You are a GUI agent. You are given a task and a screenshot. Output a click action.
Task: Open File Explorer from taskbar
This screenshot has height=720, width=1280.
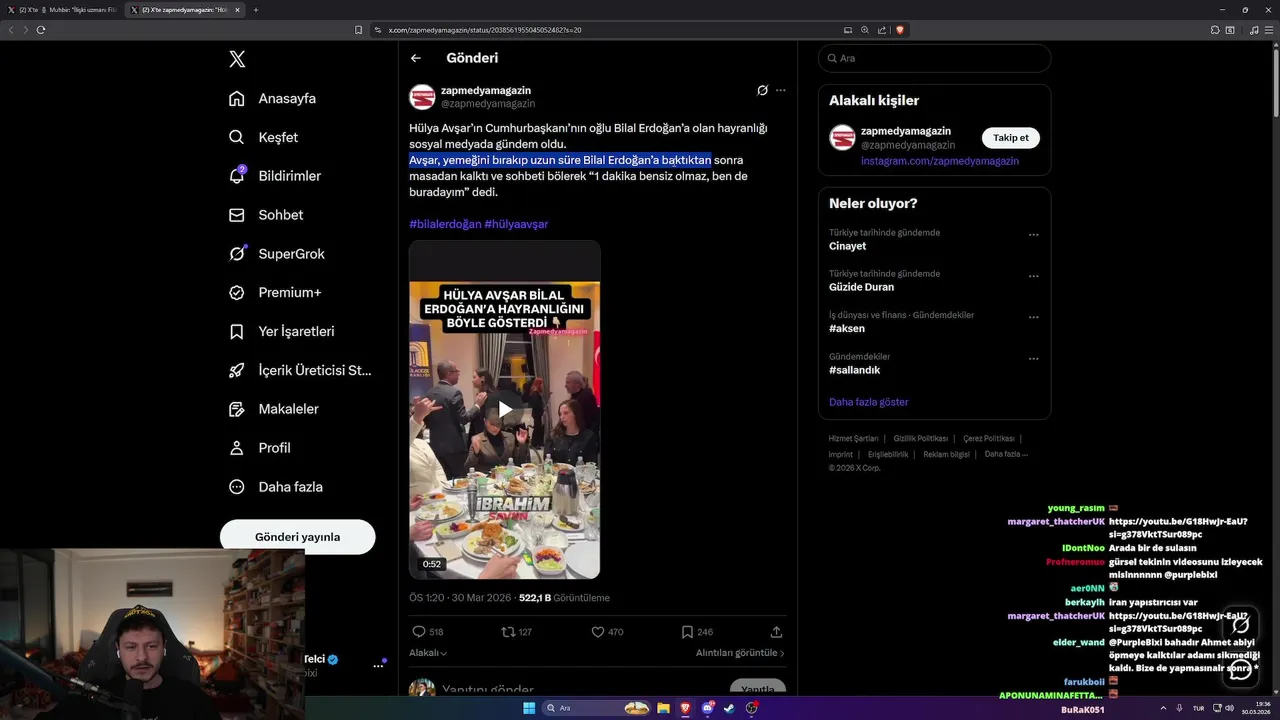click(663, 708)
